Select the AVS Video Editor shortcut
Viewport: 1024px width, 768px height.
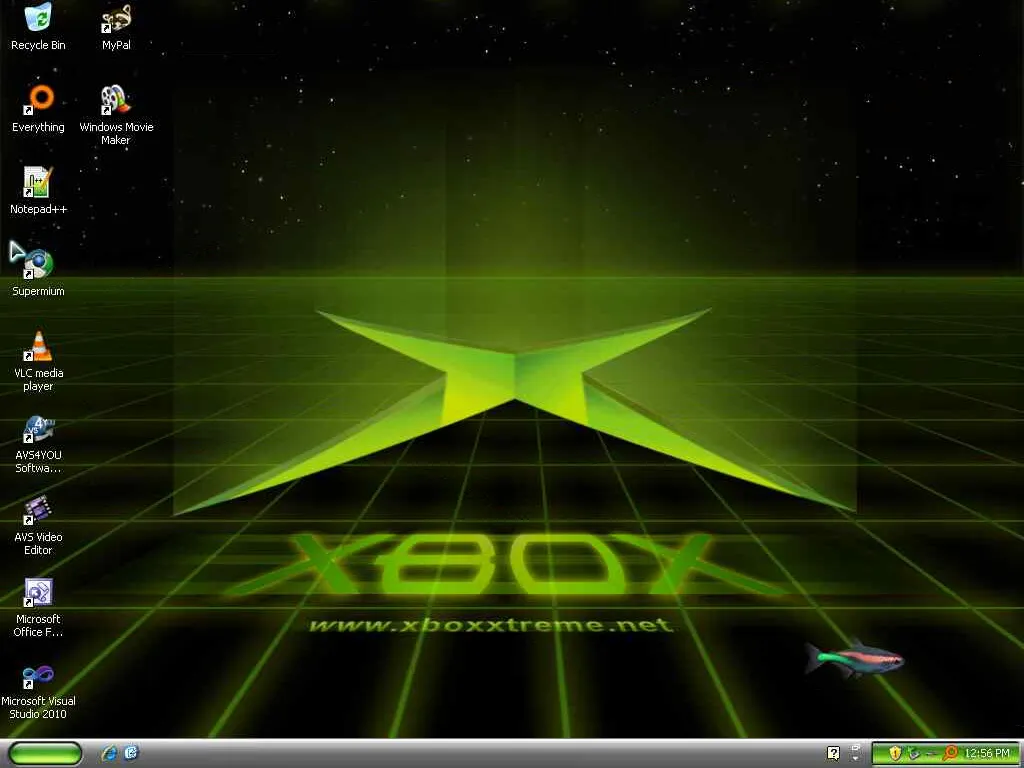pyautogui.click(x=38, y=526)
